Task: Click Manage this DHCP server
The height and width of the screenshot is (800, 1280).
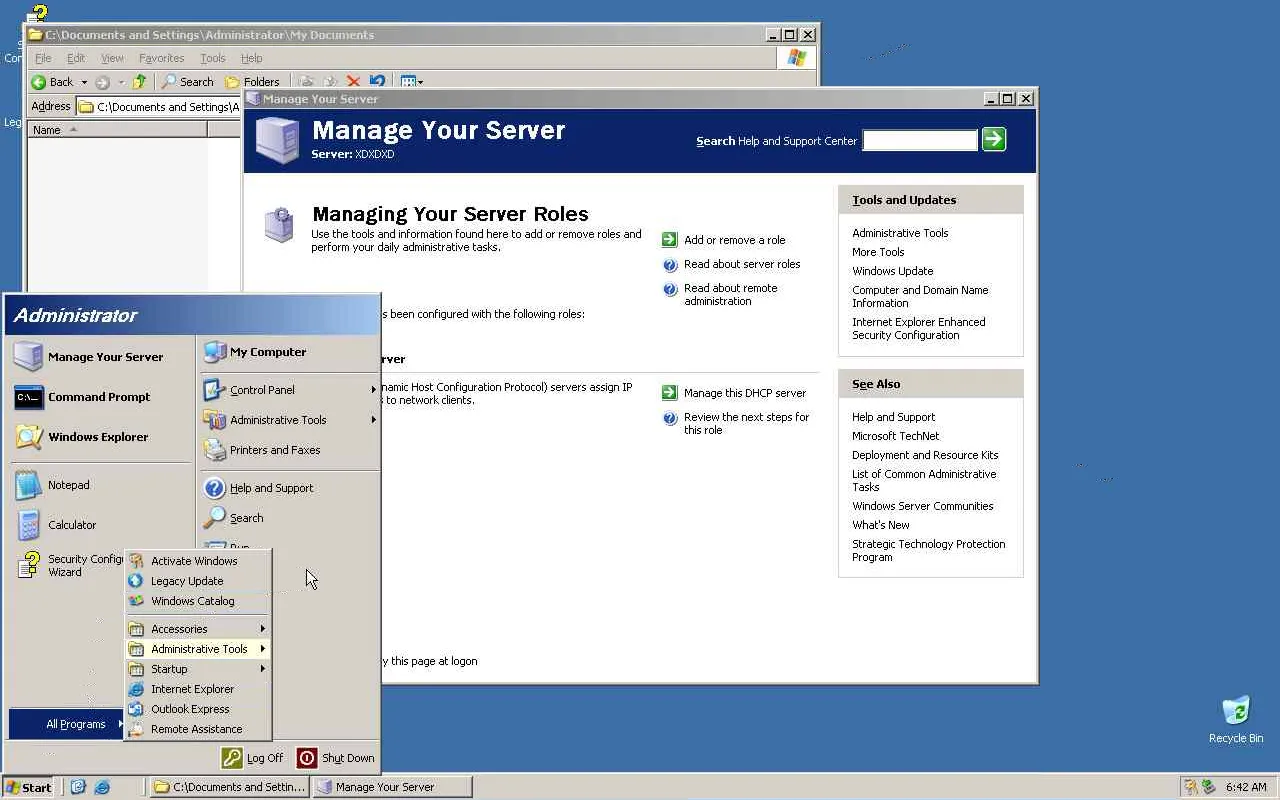Action: tap(745, 393)
